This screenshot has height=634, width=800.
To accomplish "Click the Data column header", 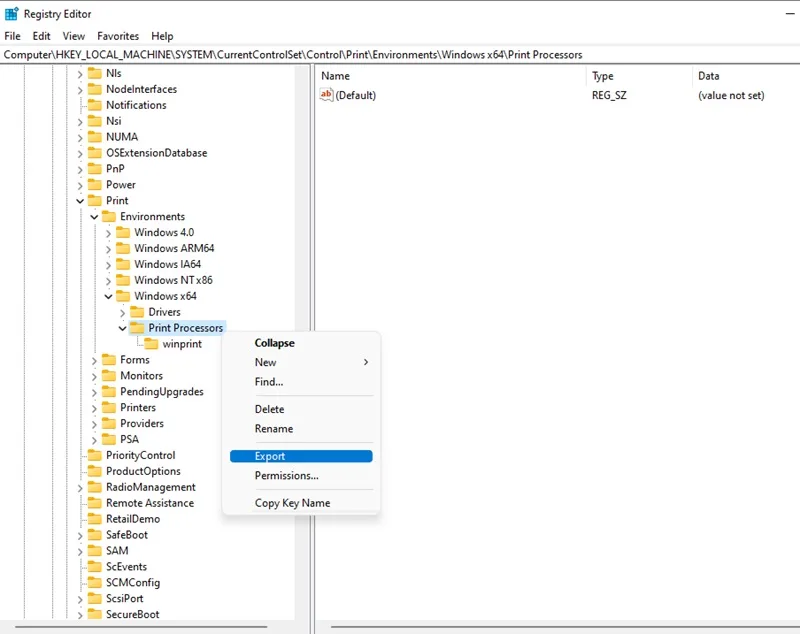I will [x=746, y=76].
